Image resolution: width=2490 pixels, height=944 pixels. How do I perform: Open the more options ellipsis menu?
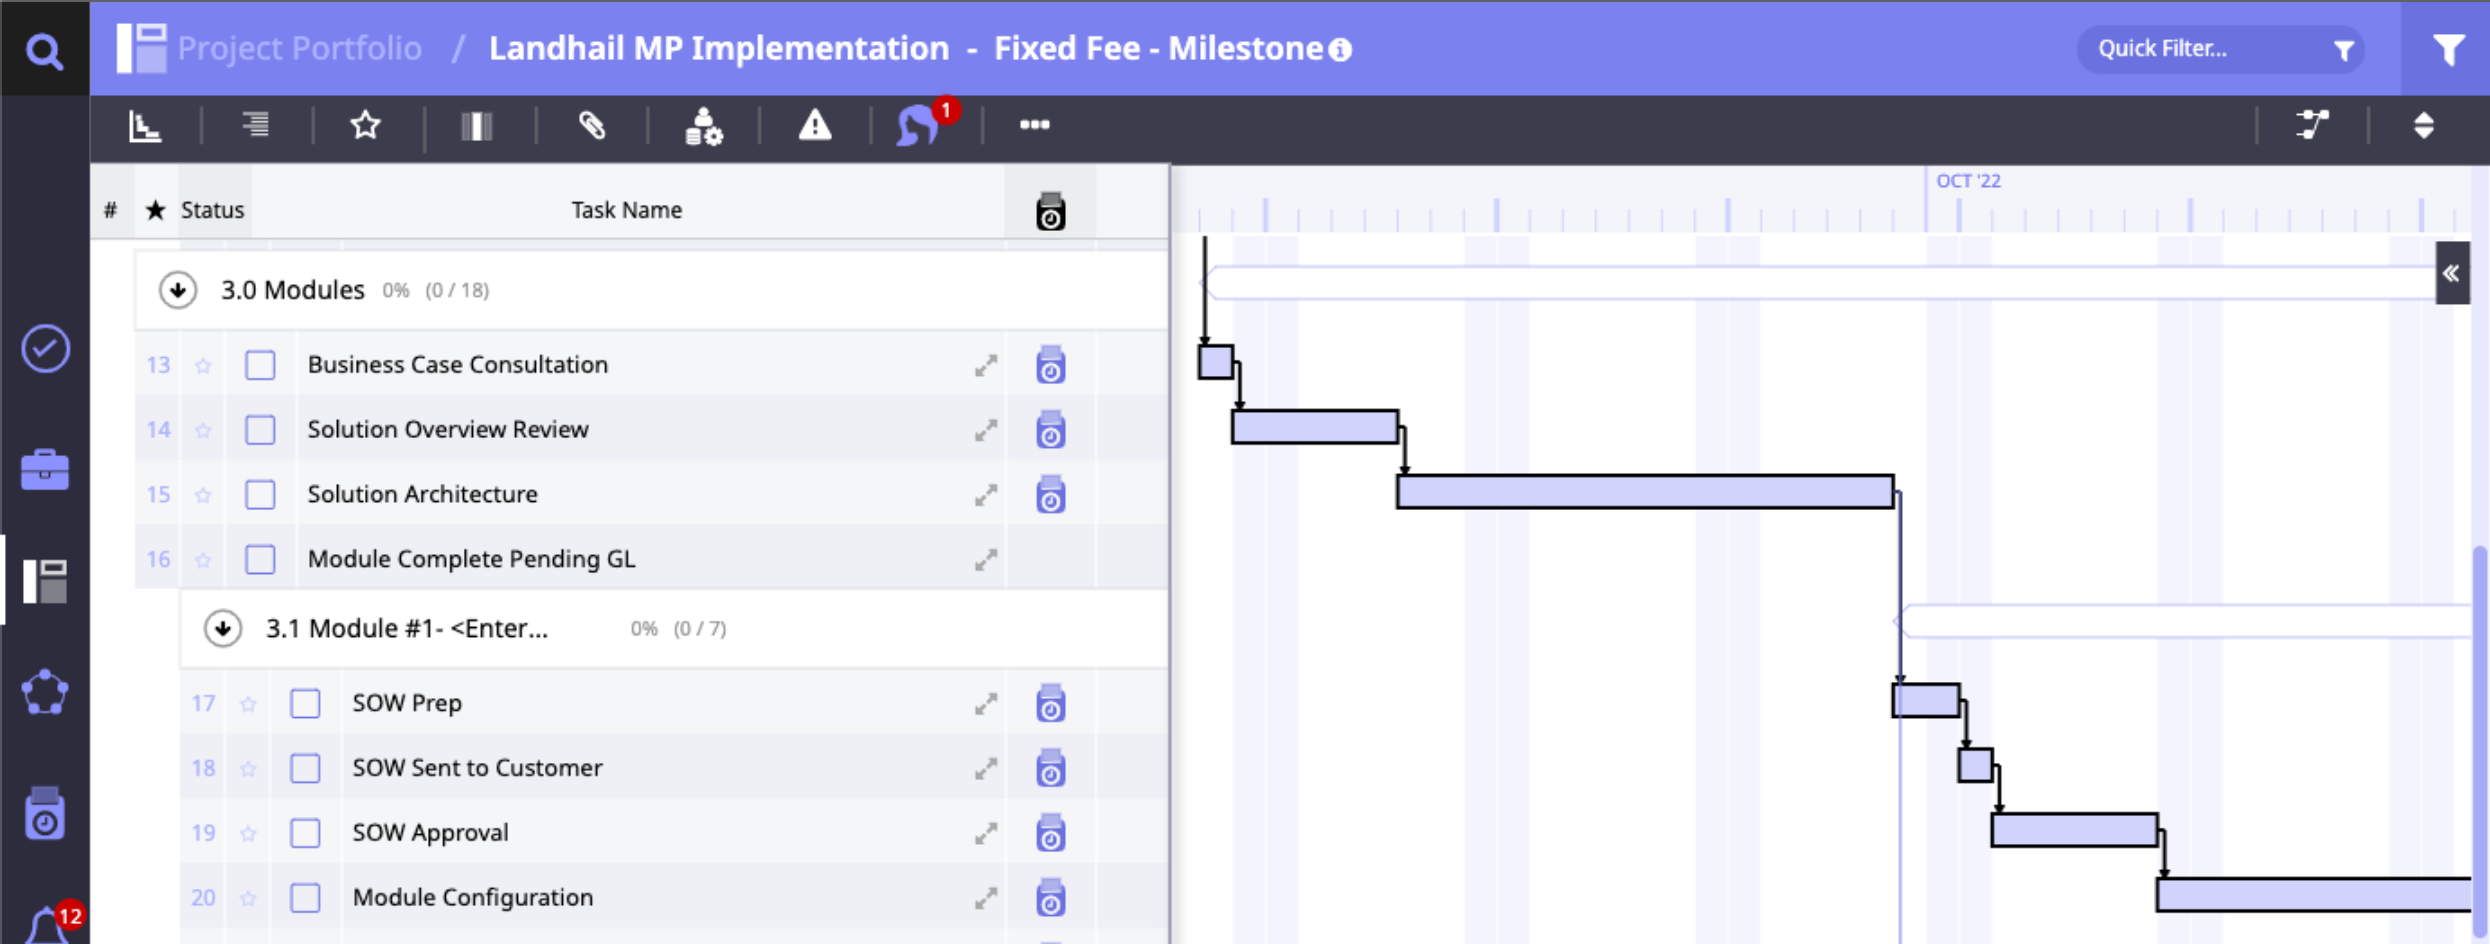pos(1034,125)
